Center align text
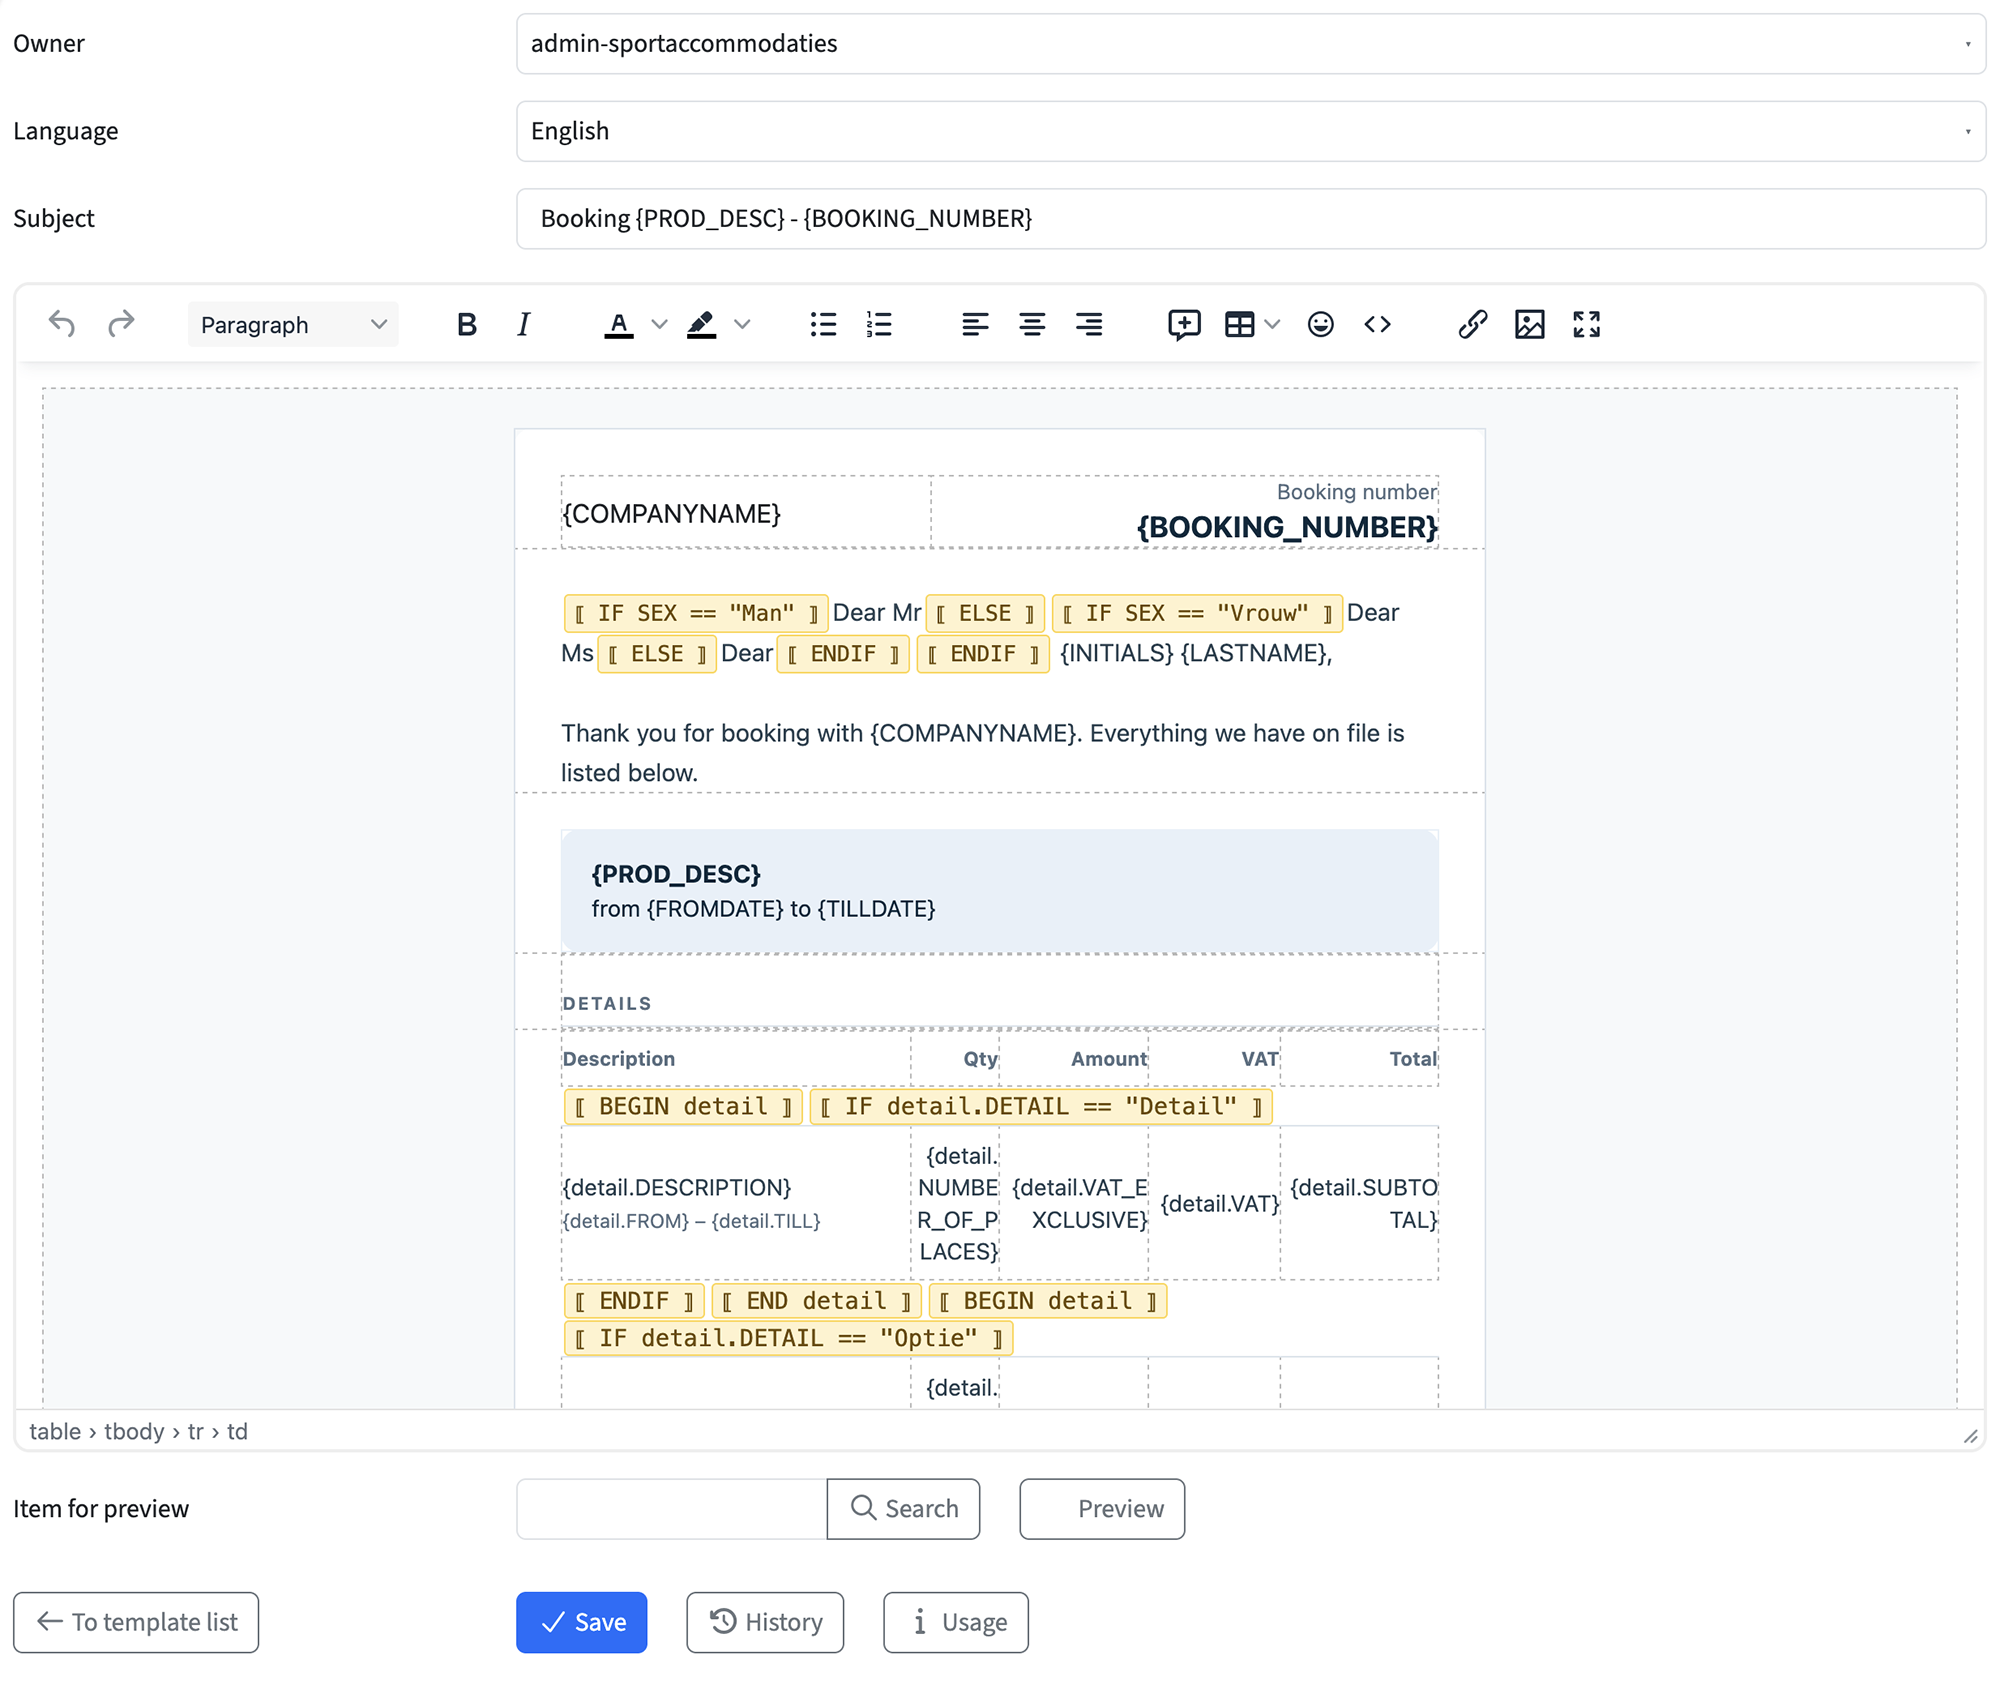The image size is (2000, 1685). pos(1032,324)
